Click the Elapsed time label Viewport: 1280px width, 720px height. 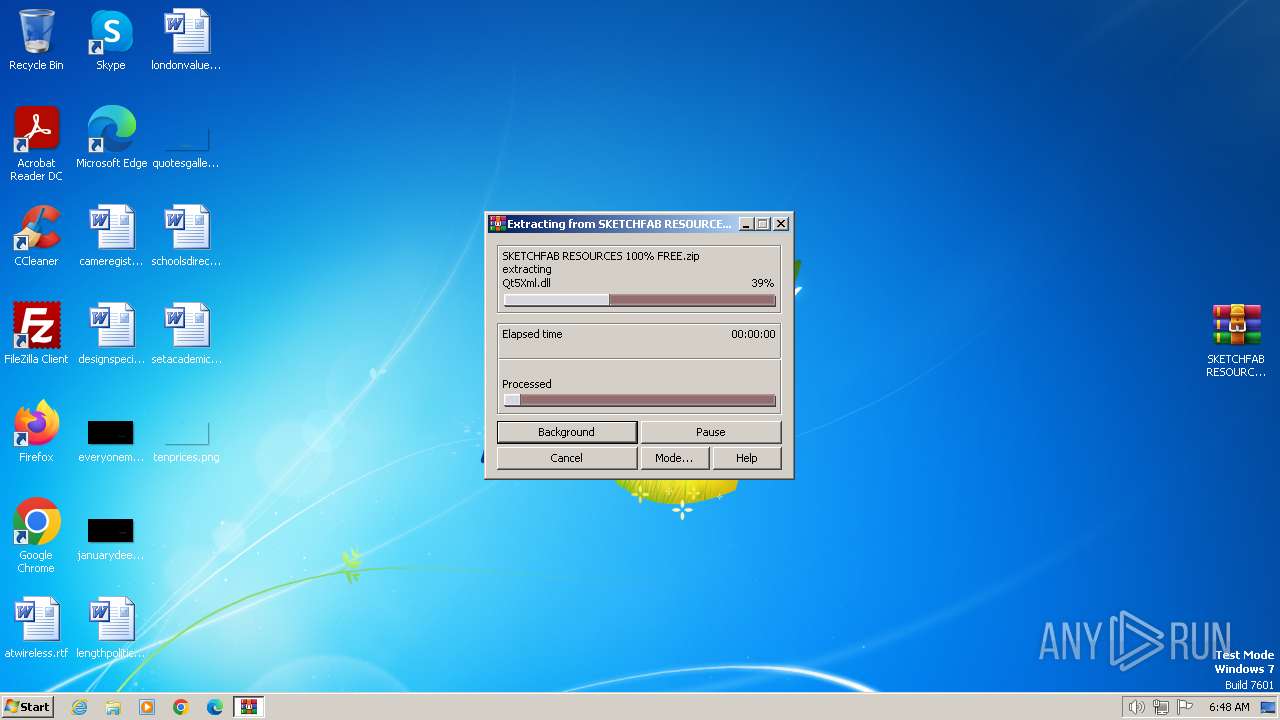532,334
